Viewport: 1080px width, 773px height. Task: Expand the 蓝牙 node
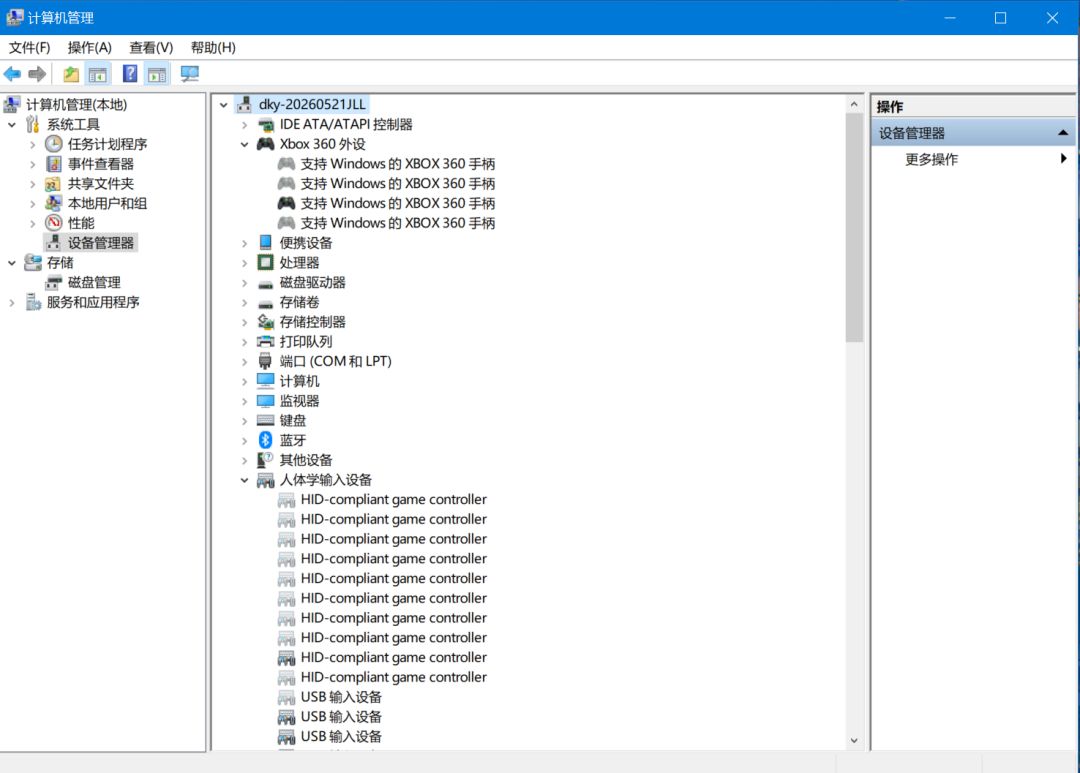pyautogui.click(x=245, y=440)
